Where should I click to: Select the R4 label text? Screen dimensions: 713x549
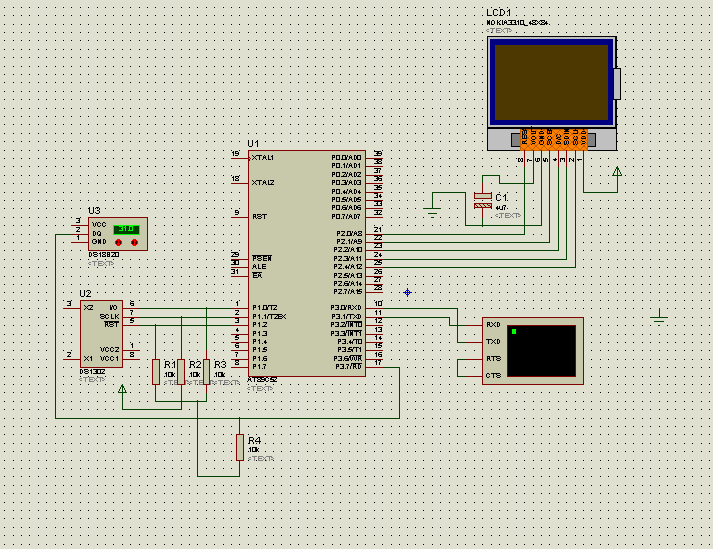click(x=255, y=440)
